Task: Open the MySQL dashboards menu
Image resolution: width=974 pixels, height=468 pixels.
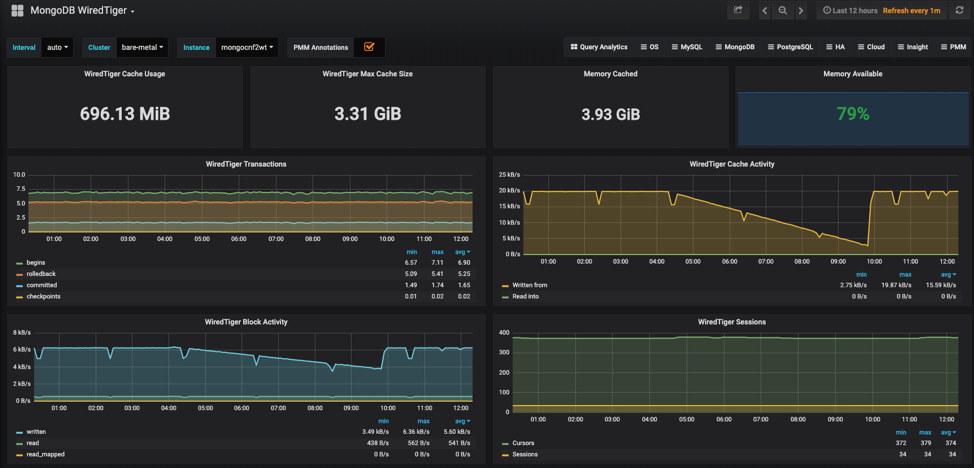Action: click(x=687, y=47)
